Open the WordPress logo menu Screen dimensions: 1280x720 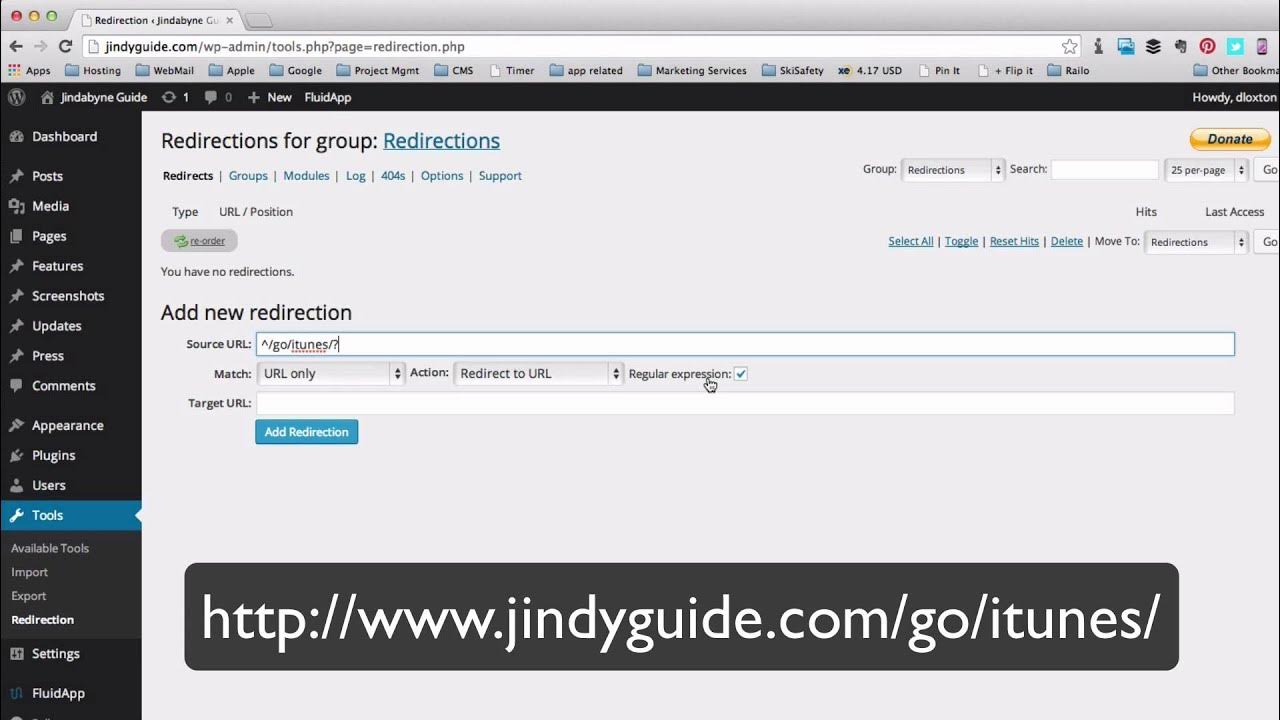coord(16,97)
